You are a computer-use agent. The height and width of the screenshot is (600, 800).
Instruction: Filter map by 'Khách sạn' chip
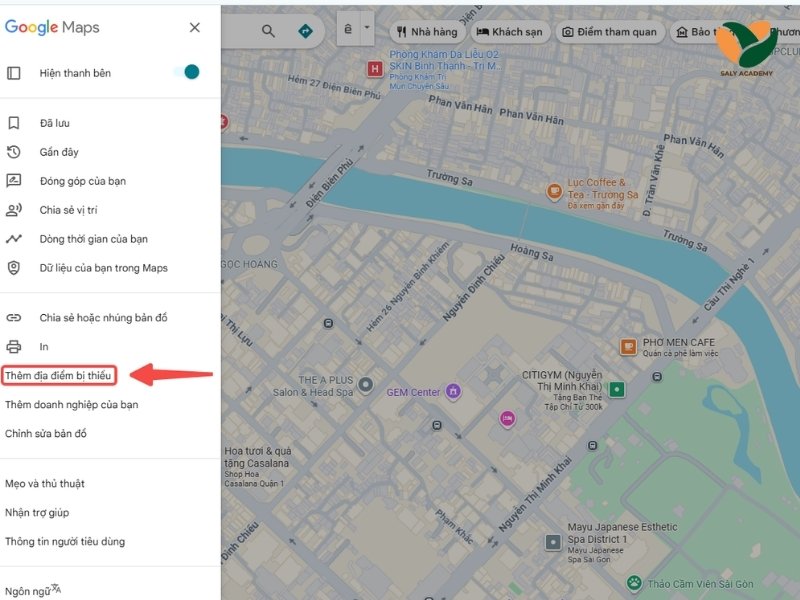(x=509, y=32)
